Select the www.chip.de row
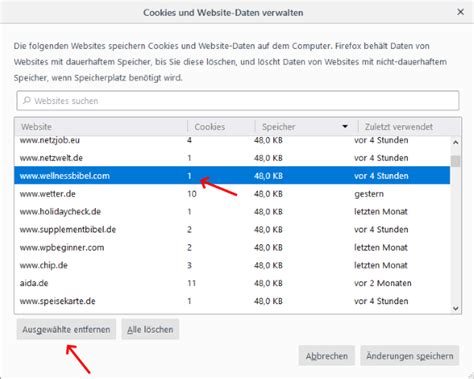This screenshot has width=474, height=379. pos(232,265)
